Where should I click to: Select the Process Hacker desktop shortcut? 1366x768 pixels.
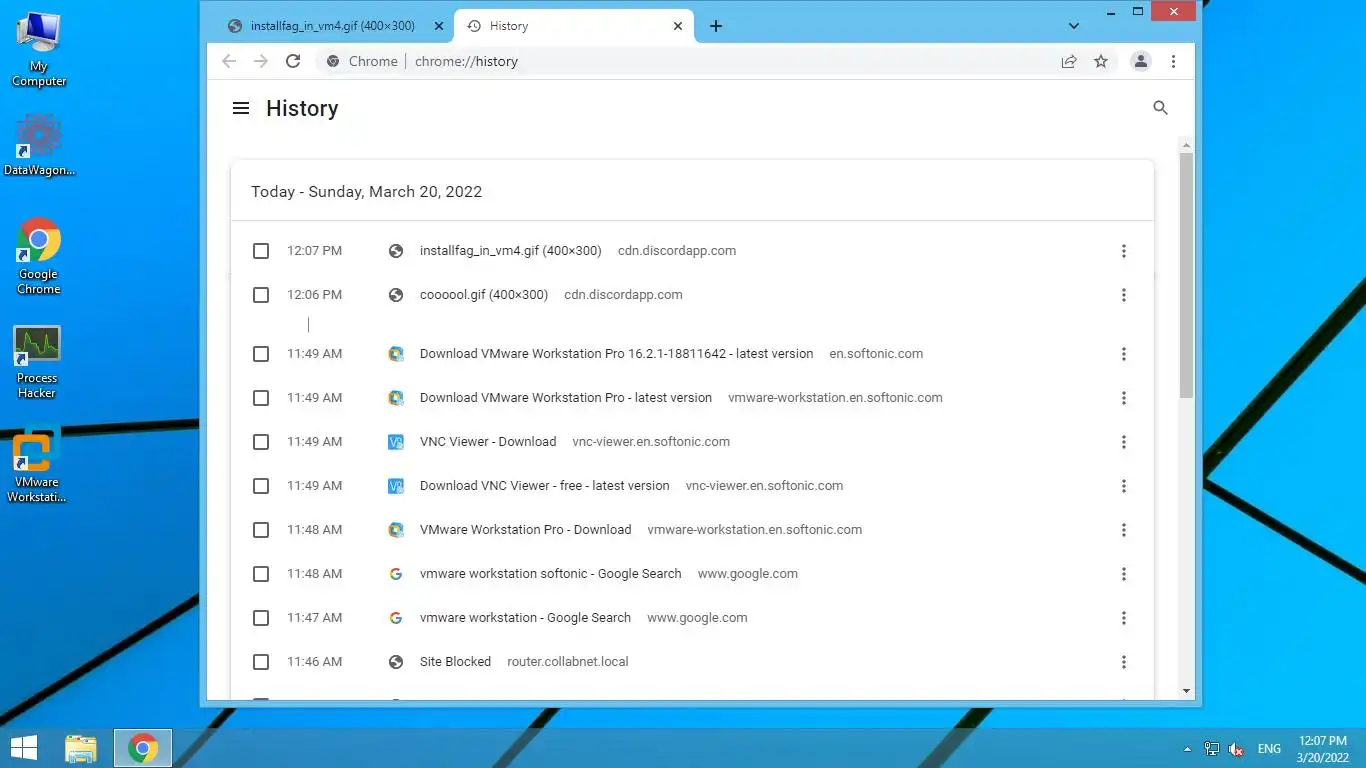point(37,362)
